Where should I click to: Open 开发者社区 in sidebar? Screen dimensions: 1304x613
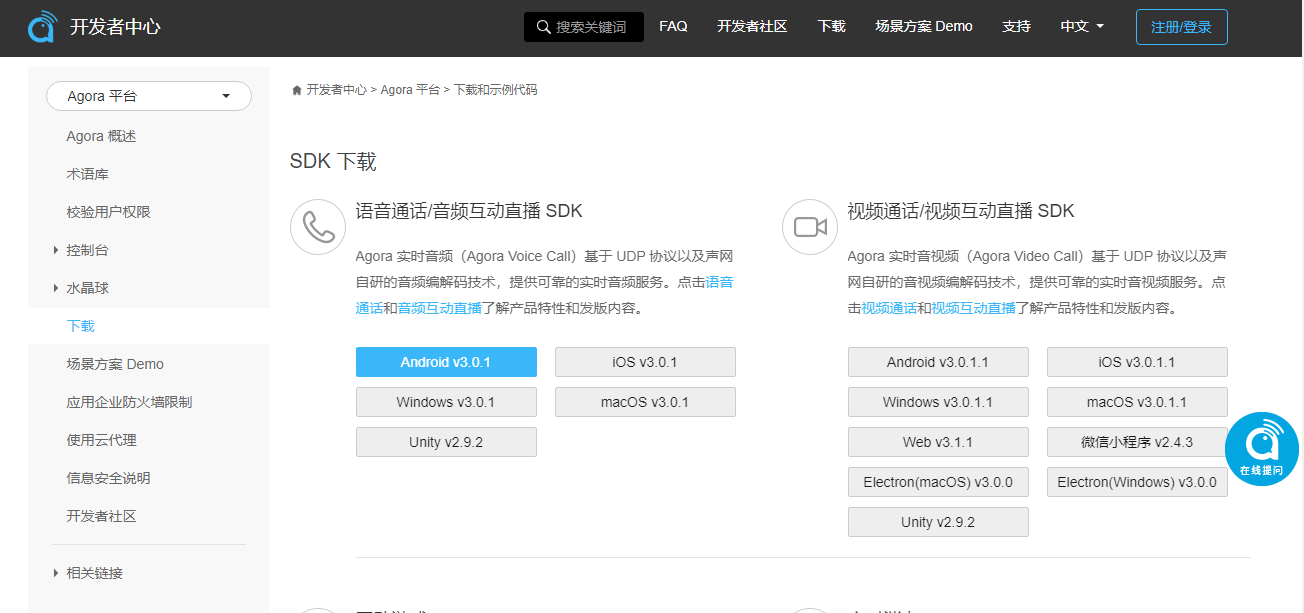coord(101,516)
